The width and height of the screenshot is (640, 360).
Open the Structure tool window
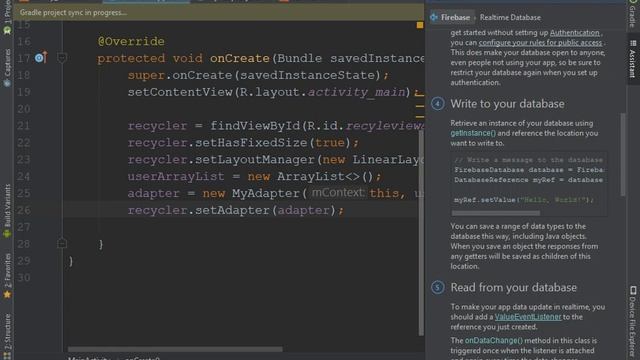[x=7, y=336]
